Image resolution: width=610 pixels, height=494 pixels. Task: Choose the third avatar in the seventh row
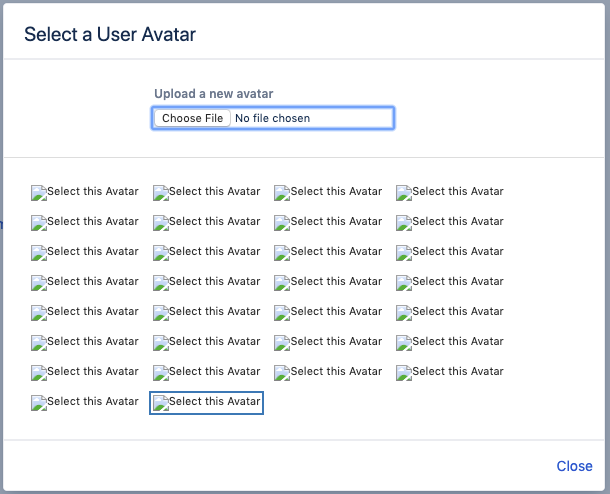point(328,373)
